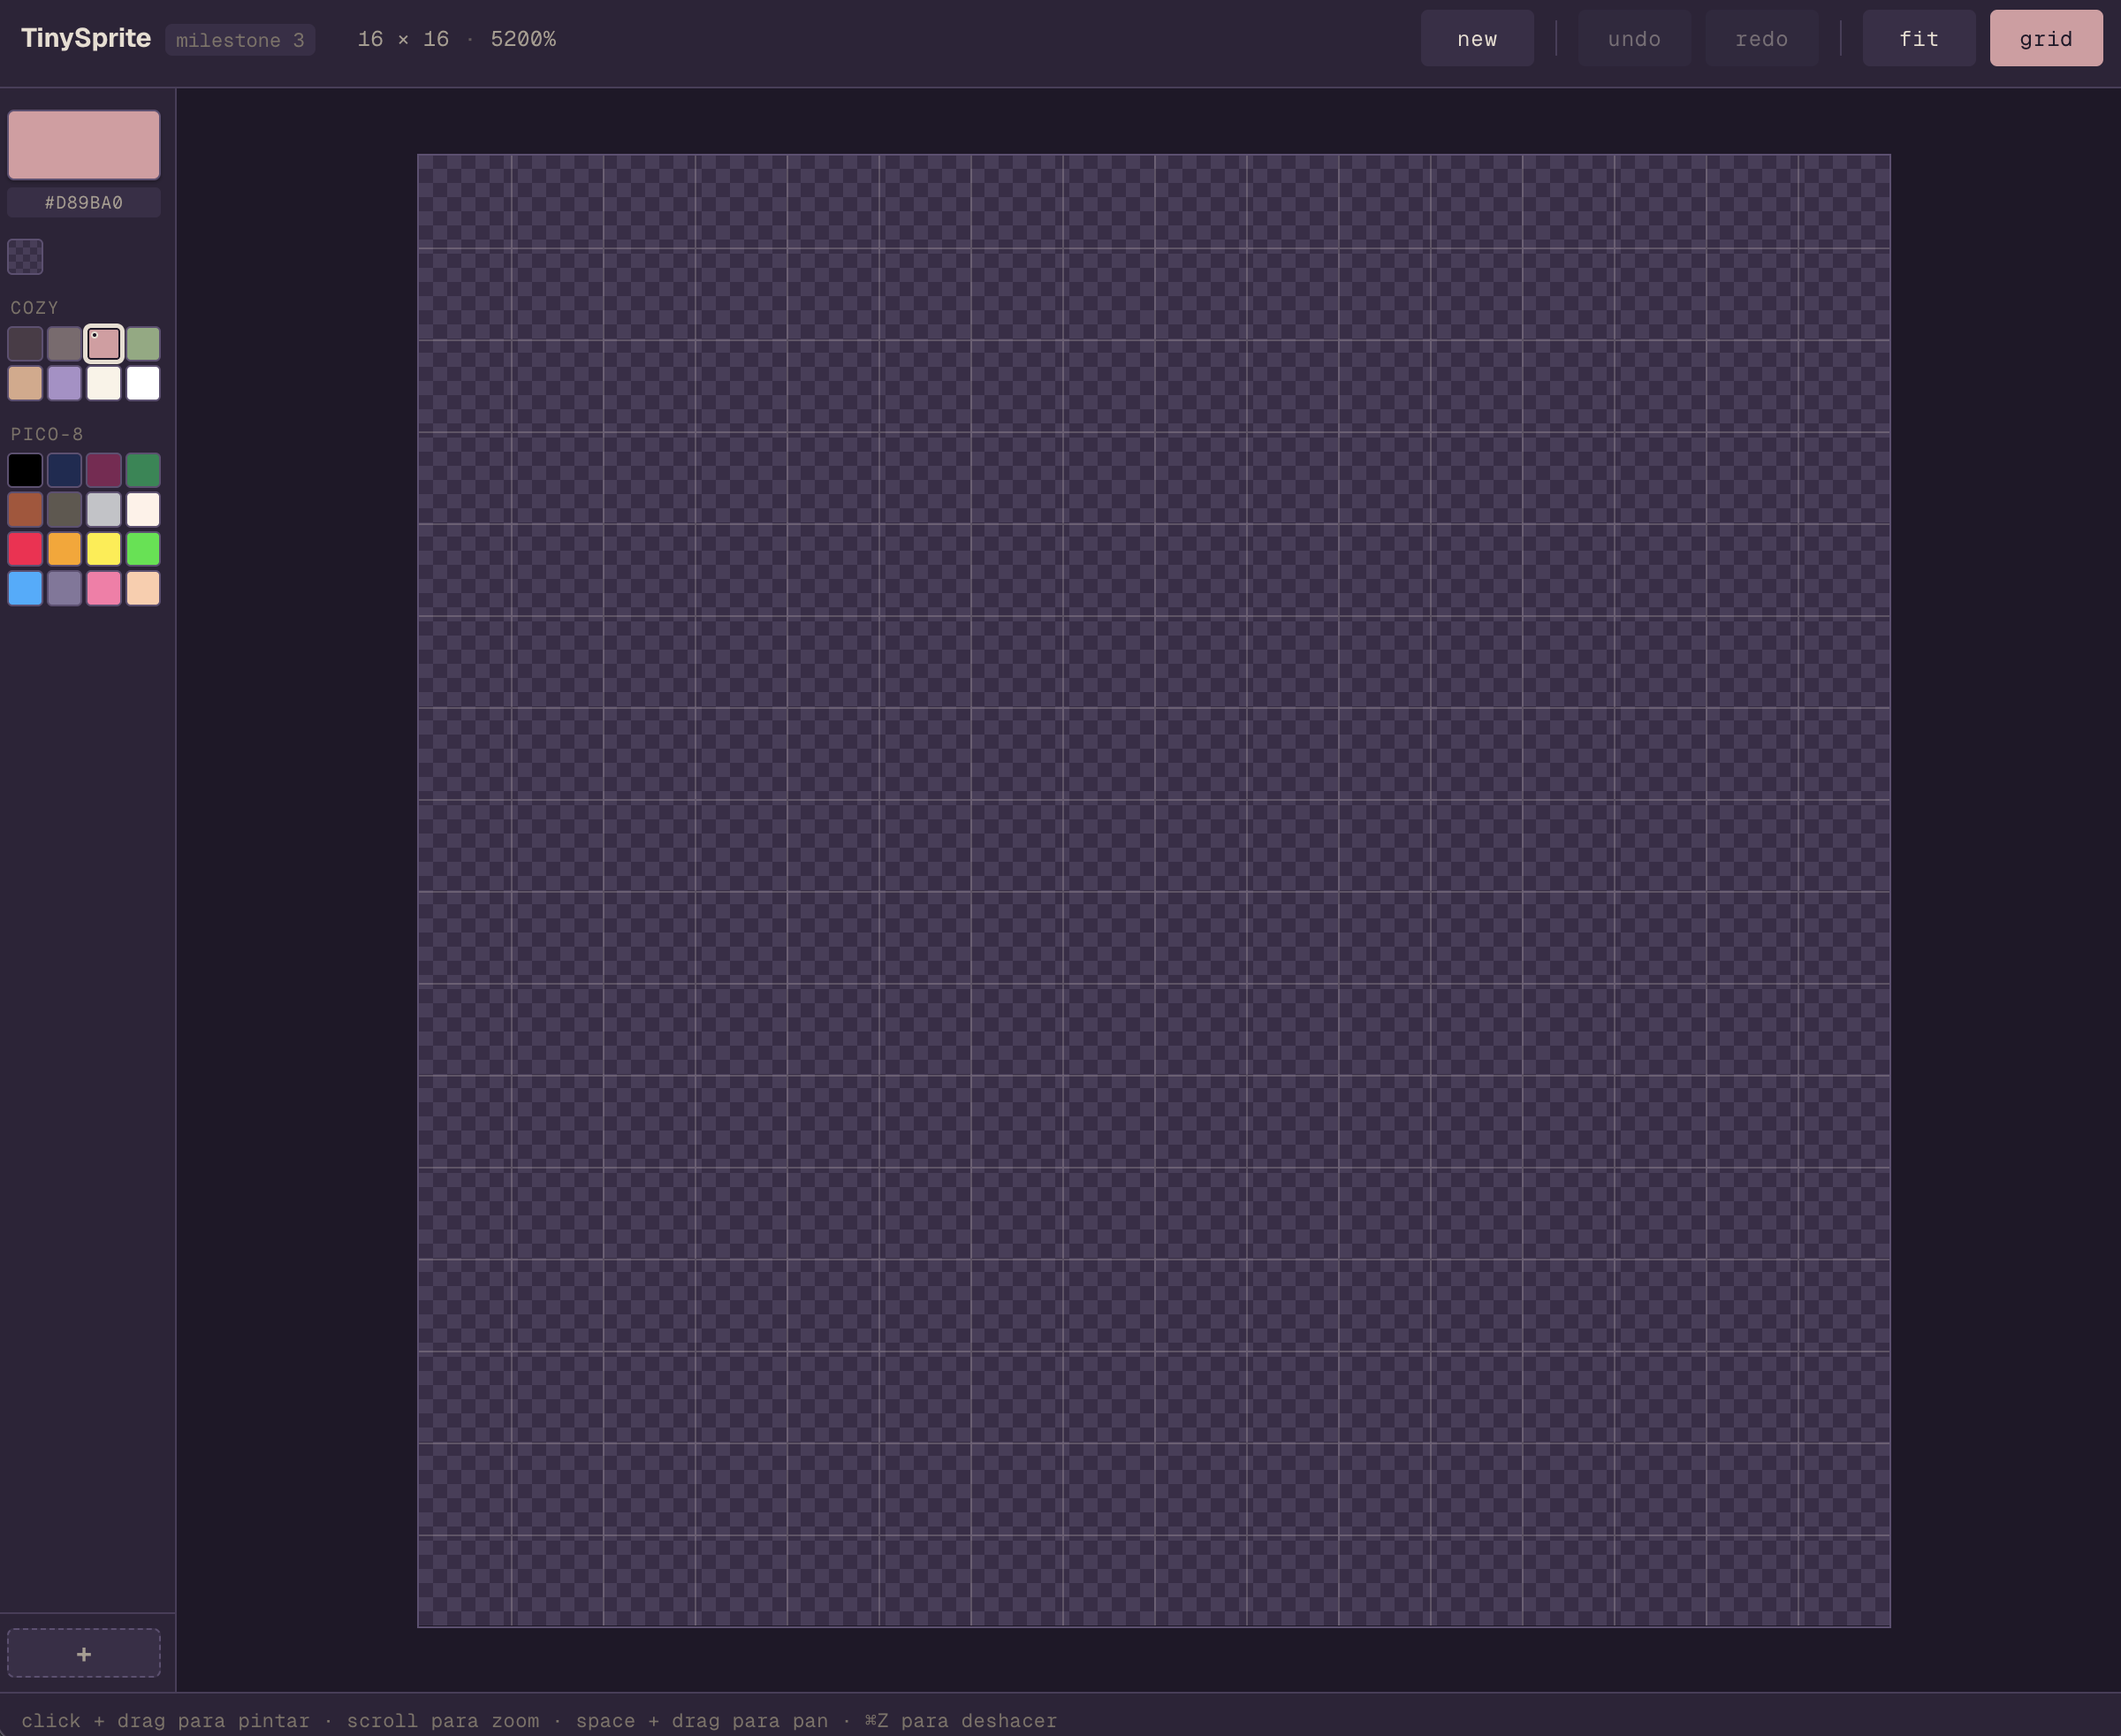Screen dimensions: 2121x1736
Task: Click the 5200% zoom level text
Action: pos(523,39)
